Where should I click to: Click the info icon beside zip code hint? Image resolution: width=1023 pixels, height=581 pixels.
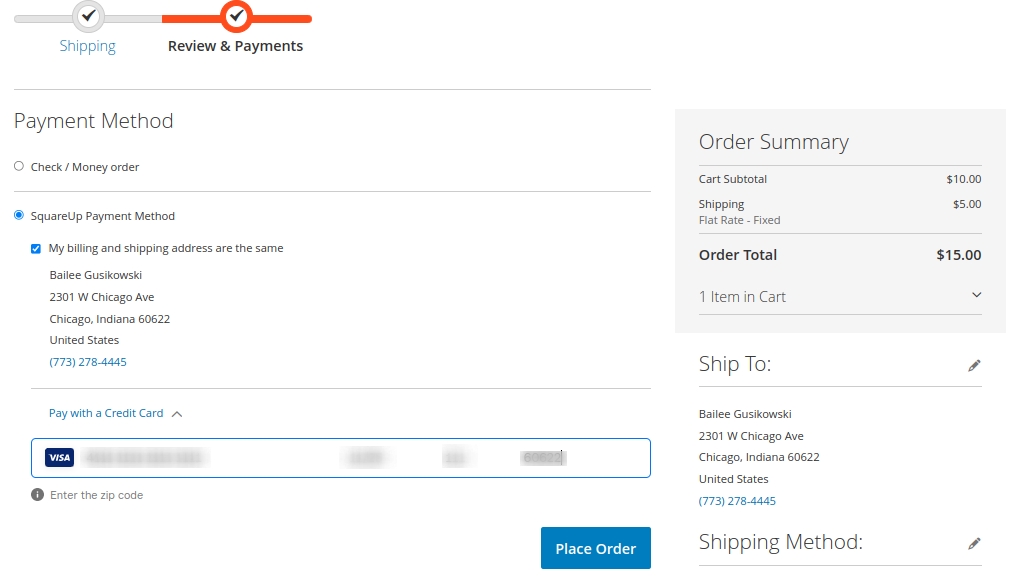37,495
